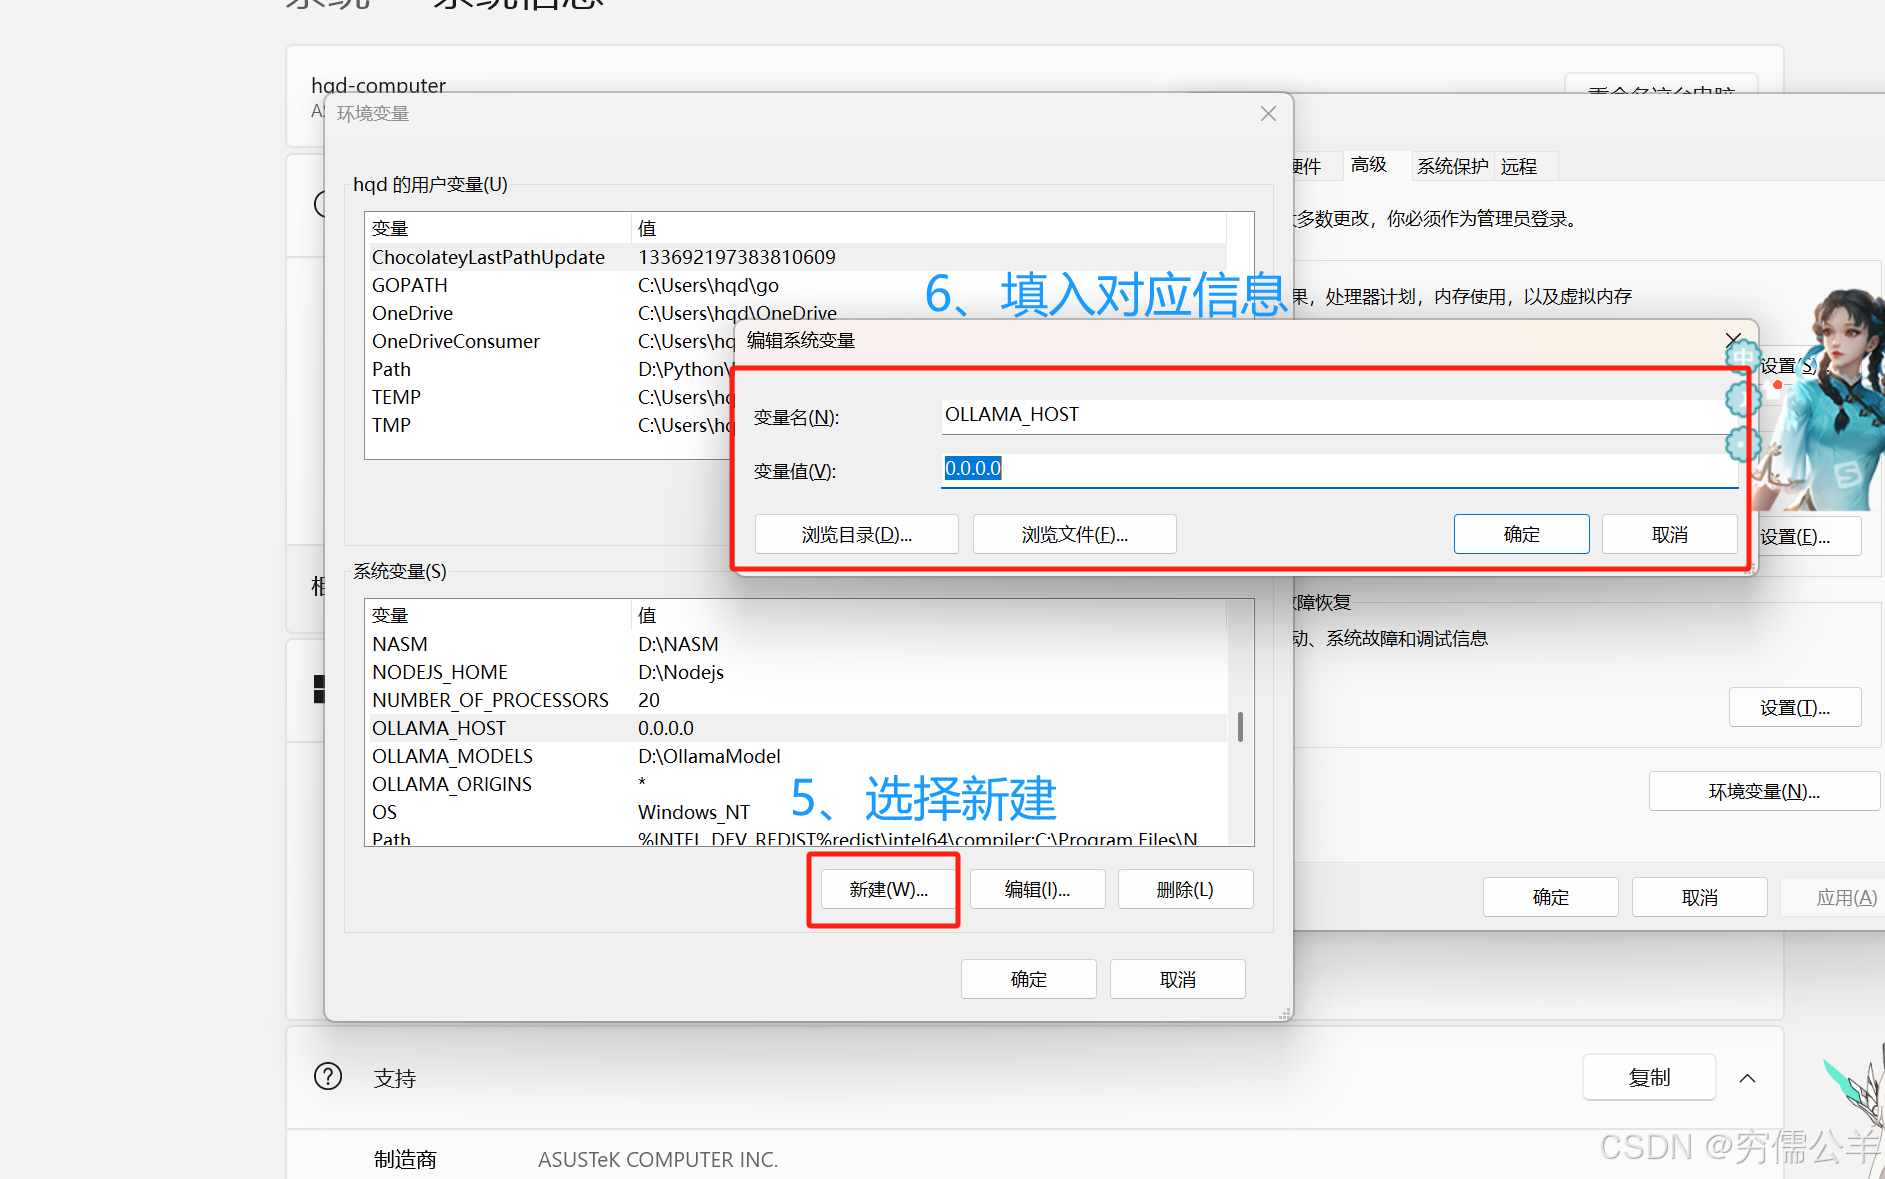Select the OLLAMA_ORIGINS system variable row

(x=451, y=784)
